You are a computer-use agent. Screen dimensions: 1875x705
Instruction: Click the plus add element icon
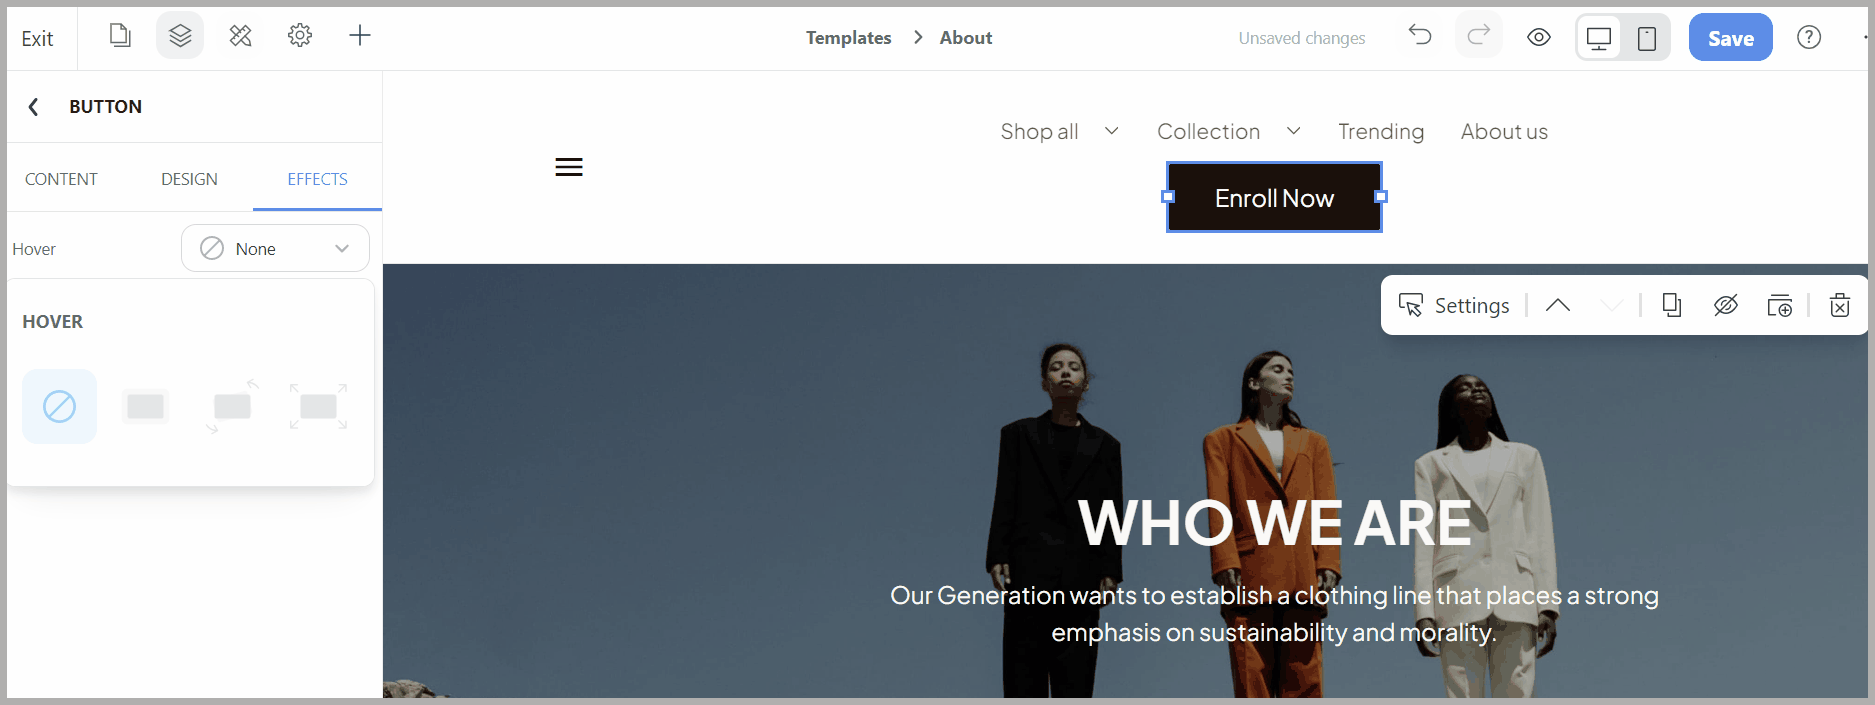[360, 36]
